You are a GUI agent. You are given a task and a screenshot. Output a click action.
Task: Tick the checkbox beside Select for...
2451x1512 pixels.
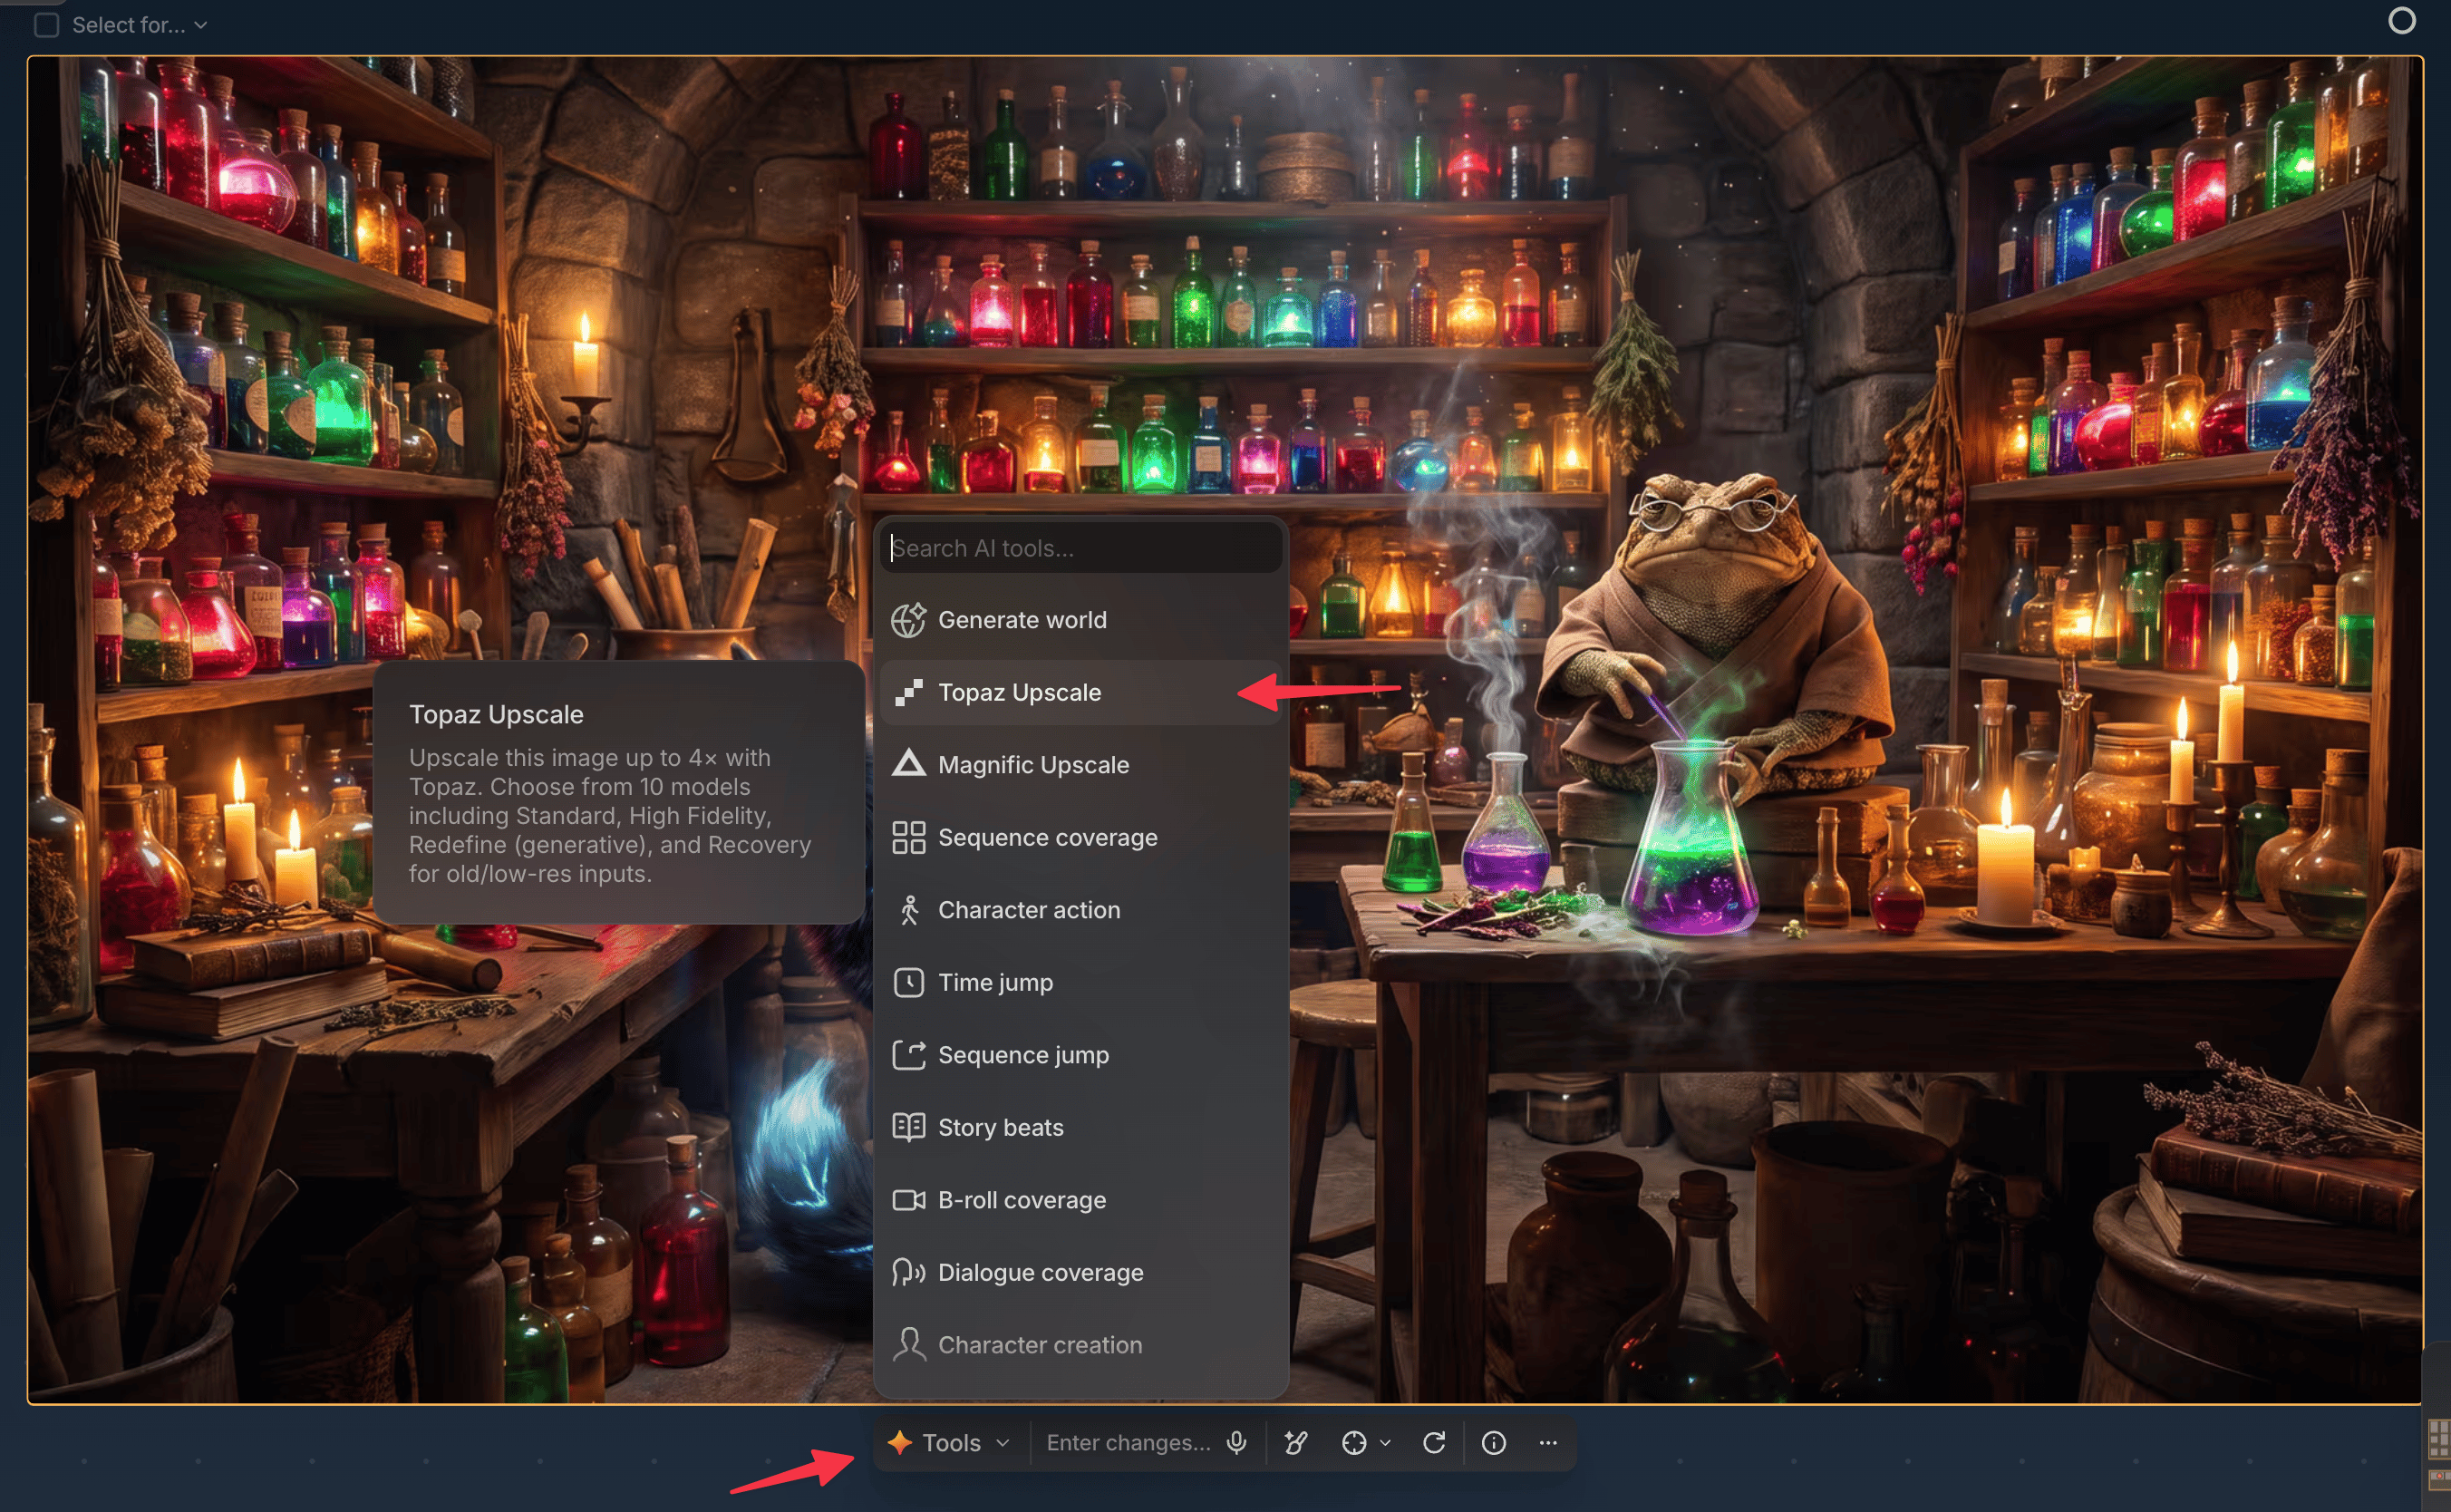pyautogui.click(x=46, y=25)
